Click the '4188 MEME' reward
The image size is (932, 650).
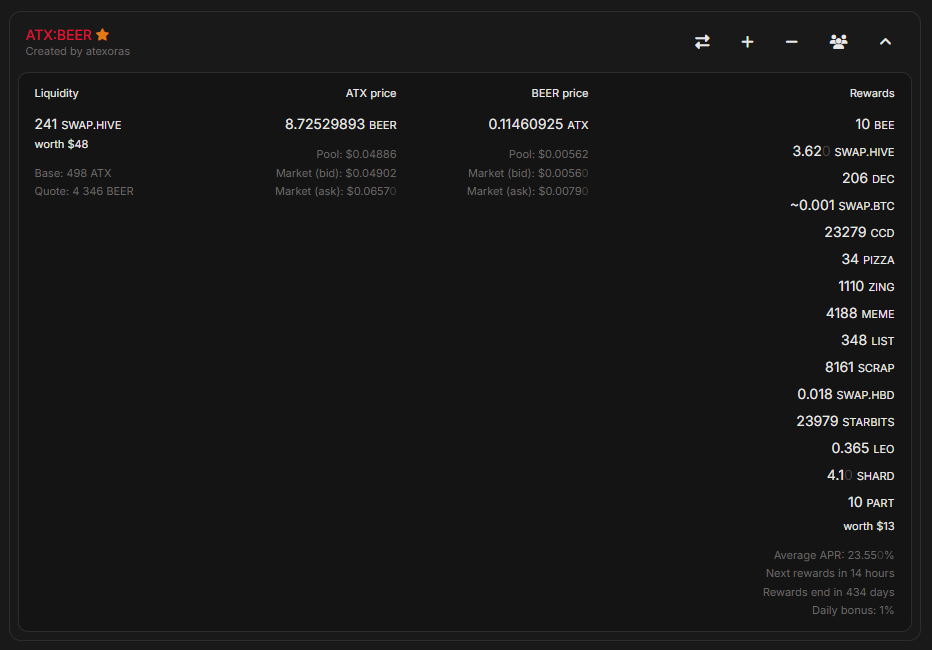[860, 314]
